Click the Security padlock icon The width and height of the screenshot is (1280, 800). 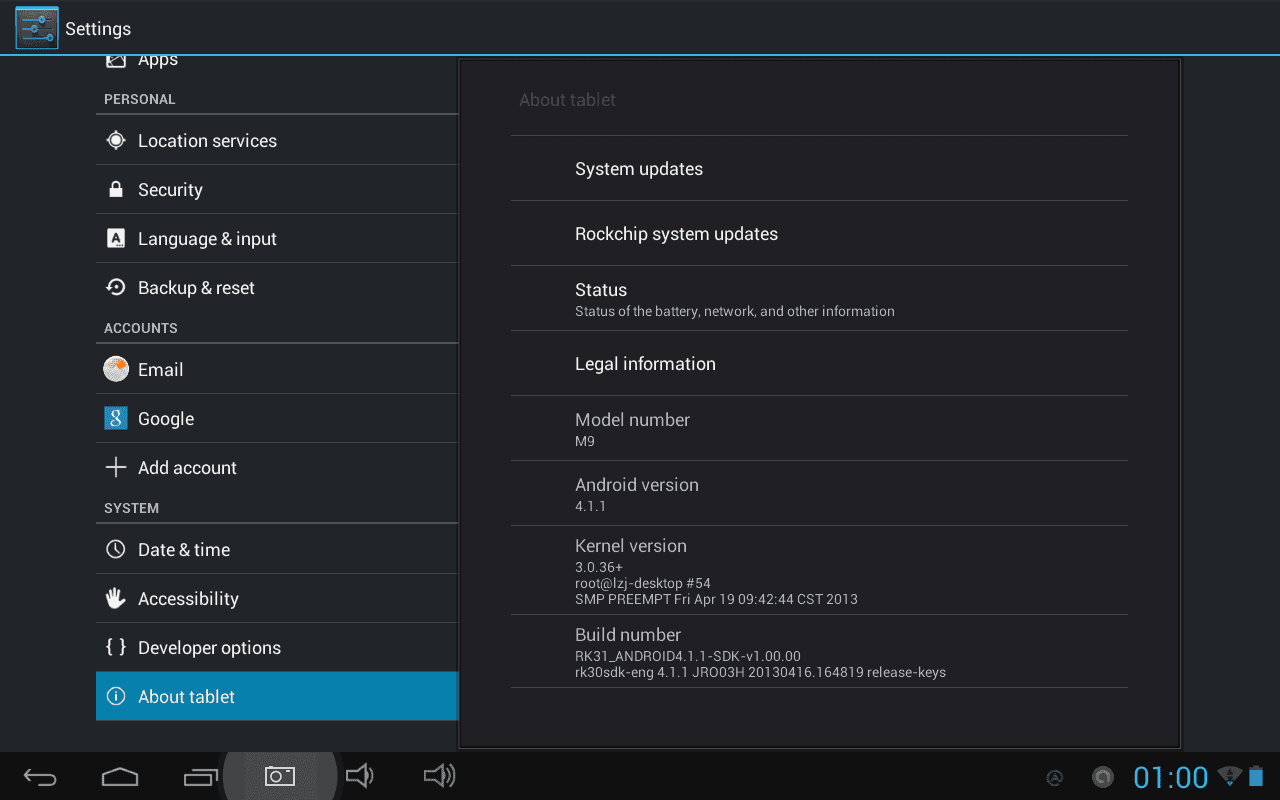(x=116, y=189)
